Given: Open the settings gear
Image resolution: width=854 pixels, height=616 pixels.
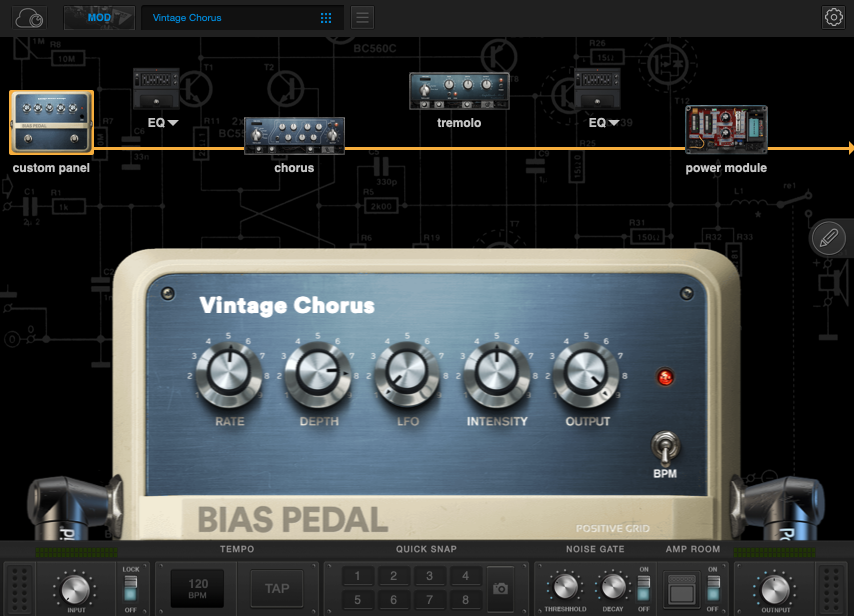Looking at the screenshot, I should pyautogui.click(x=833, y=17).
